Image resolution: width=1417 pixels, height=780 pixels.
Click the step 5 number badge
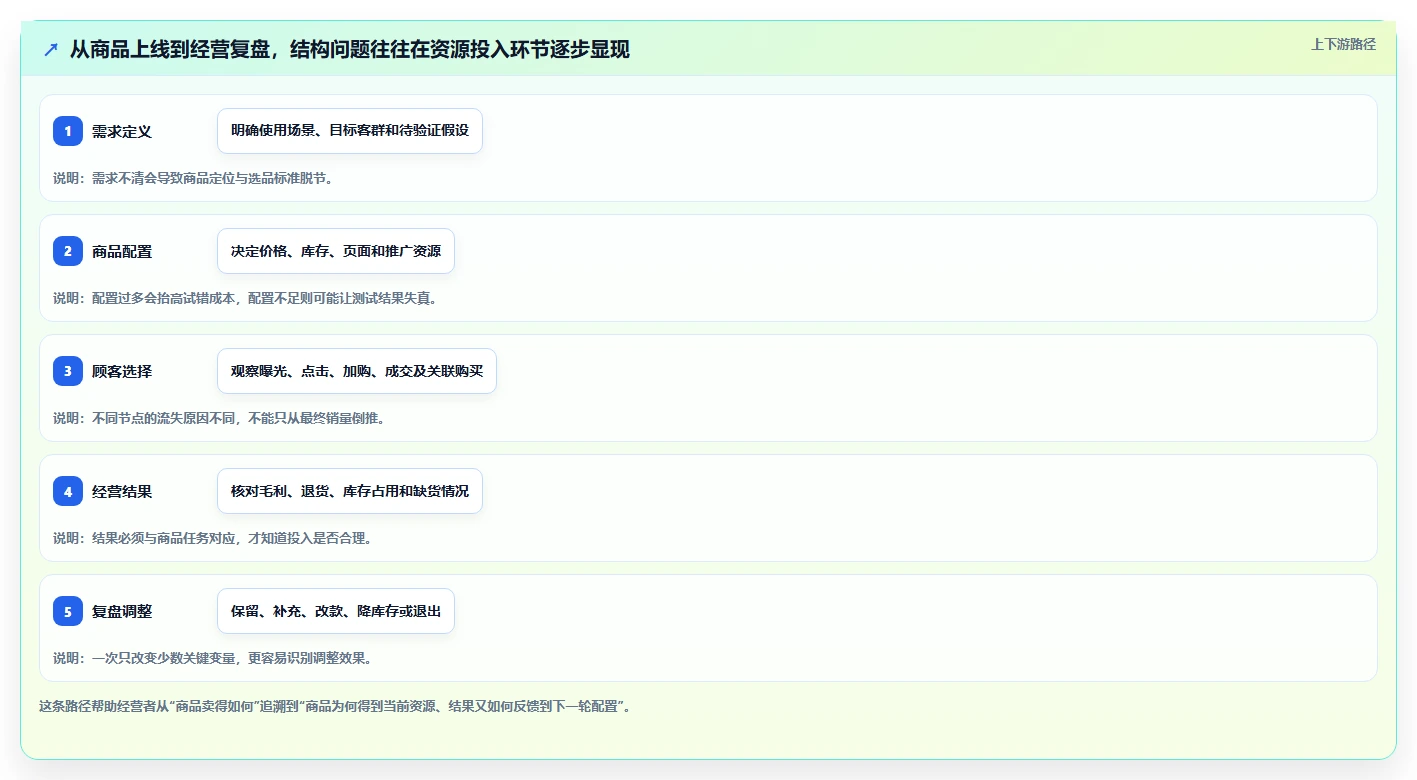tap(68, 611)
